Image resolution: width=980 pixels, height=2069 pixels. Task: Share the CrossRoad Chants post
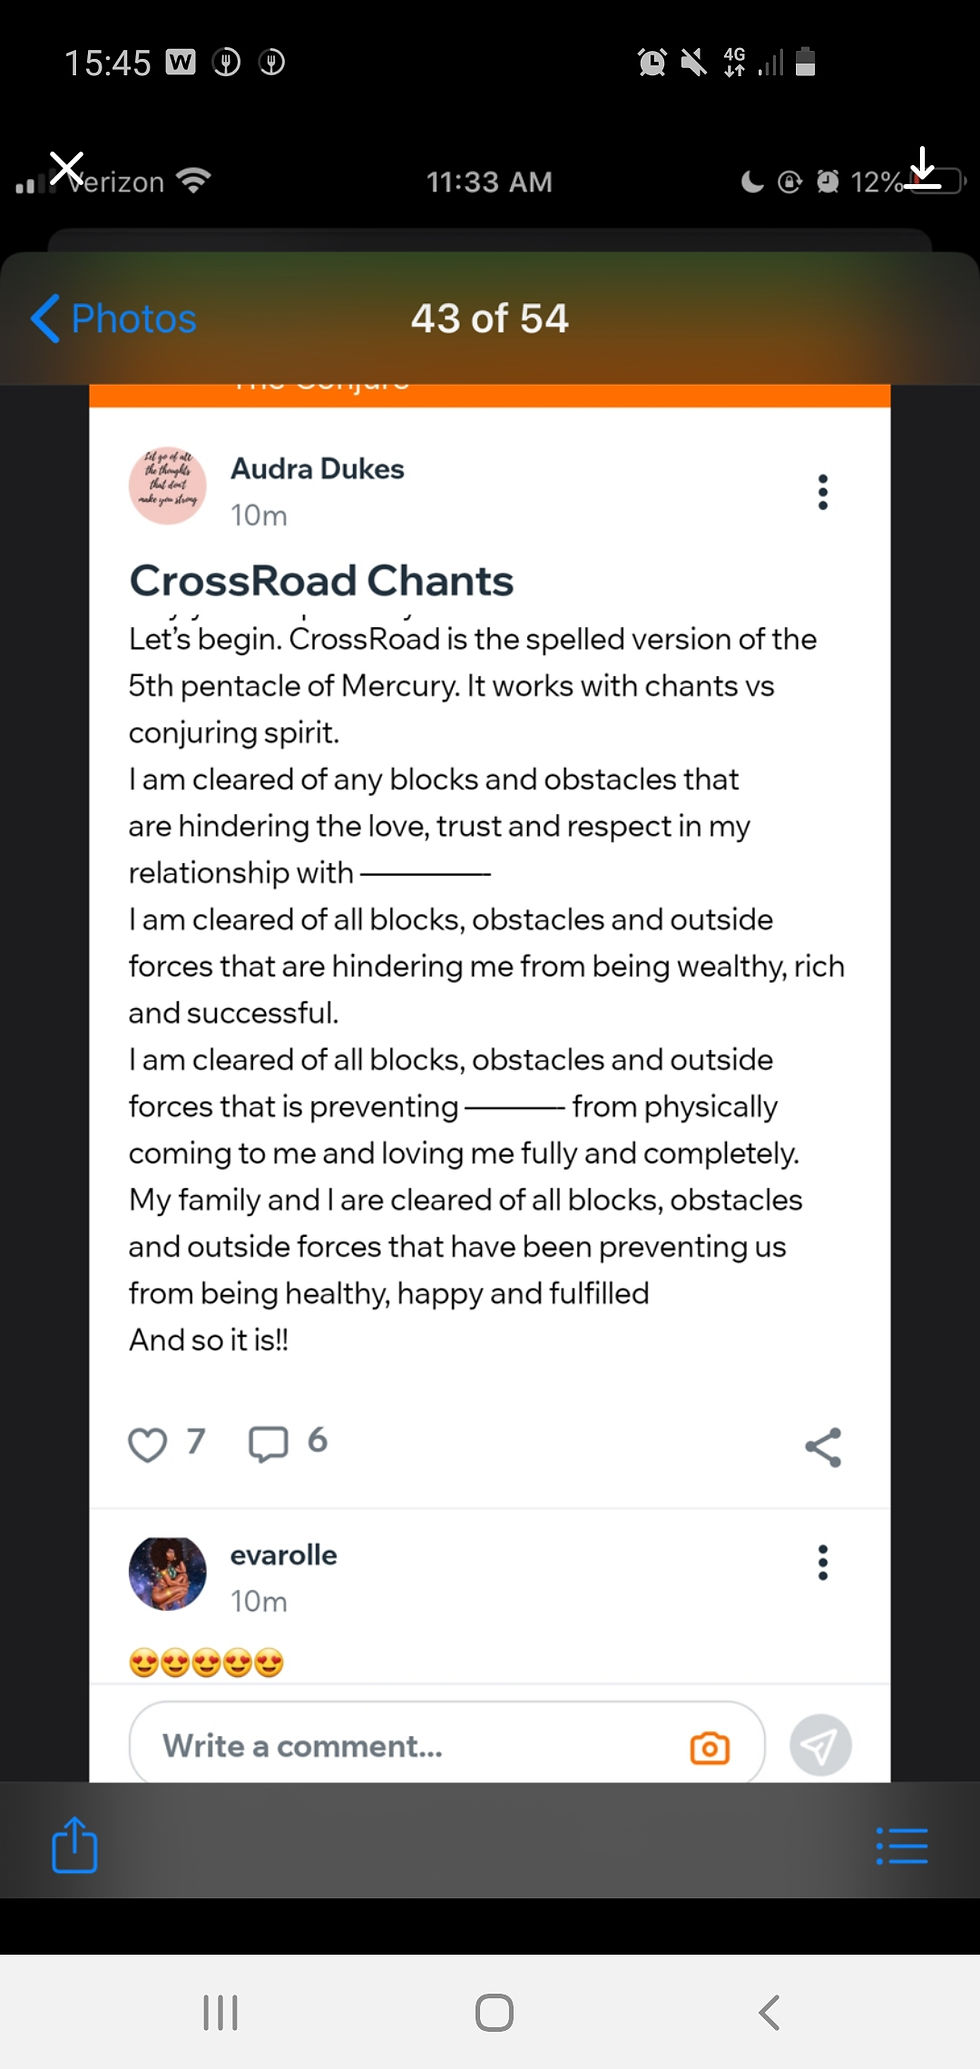(823, 1447)
